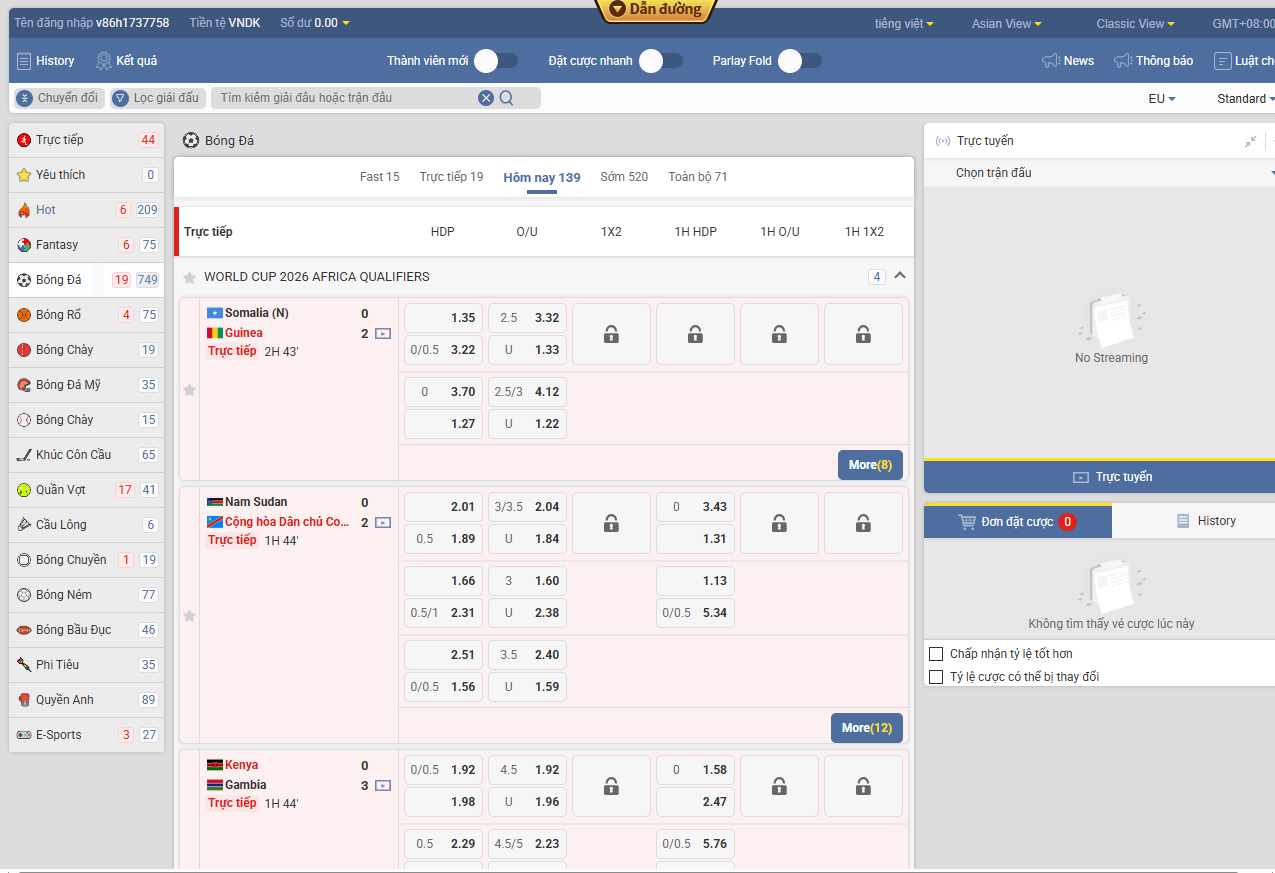The height and width of the screenshot is (873, 1275).
Task: Collapse the Trực tuyến streaming panel icon
Action: [x=1250, y=141]
